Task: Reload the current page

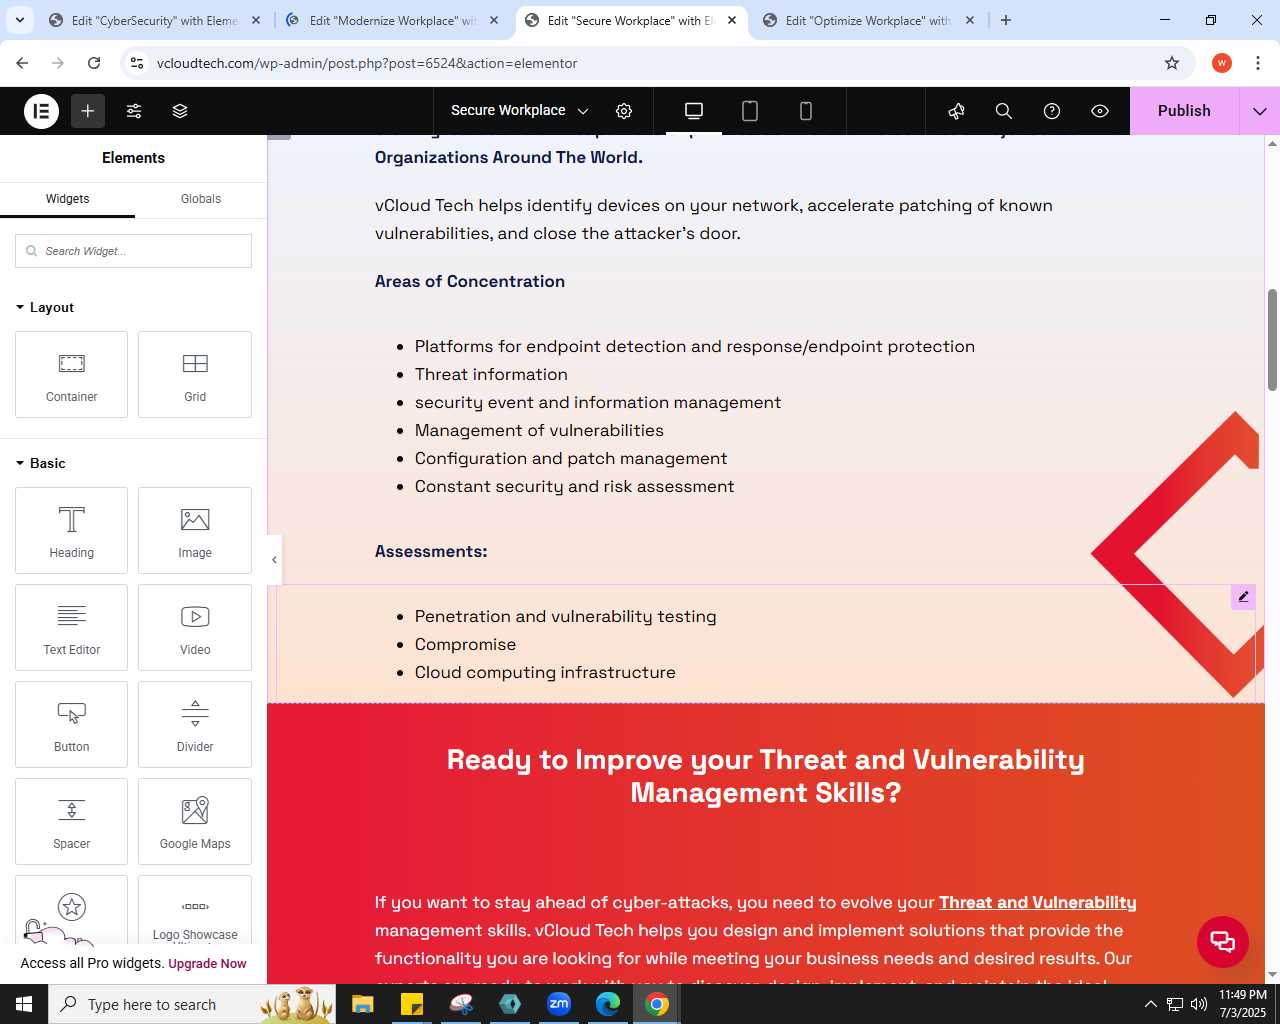Action: (94, 63)
